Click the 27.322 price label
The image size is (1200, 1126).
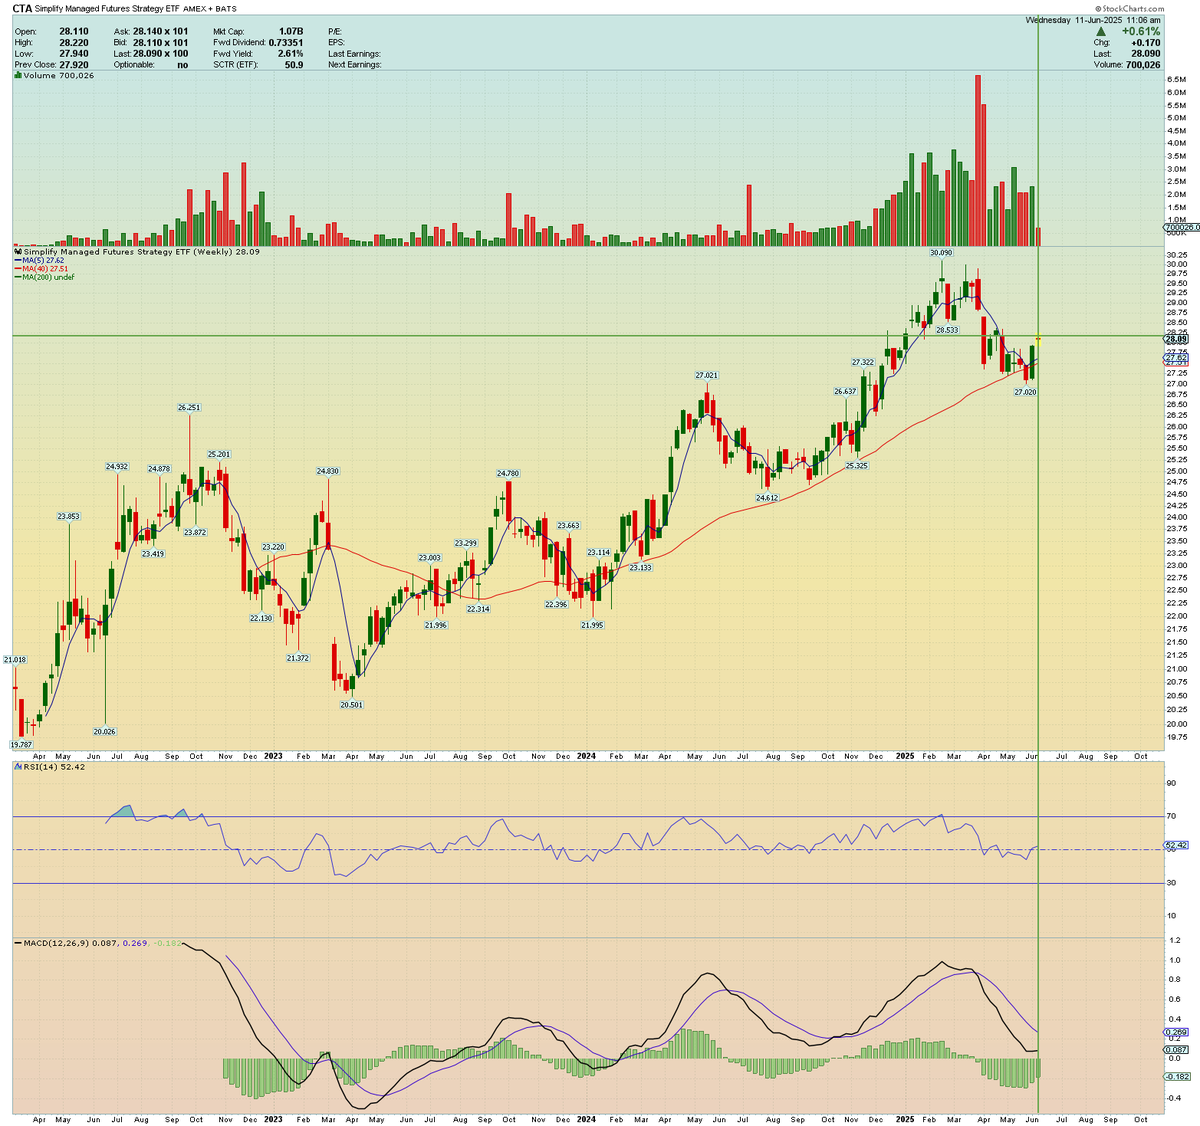point(863,361)
